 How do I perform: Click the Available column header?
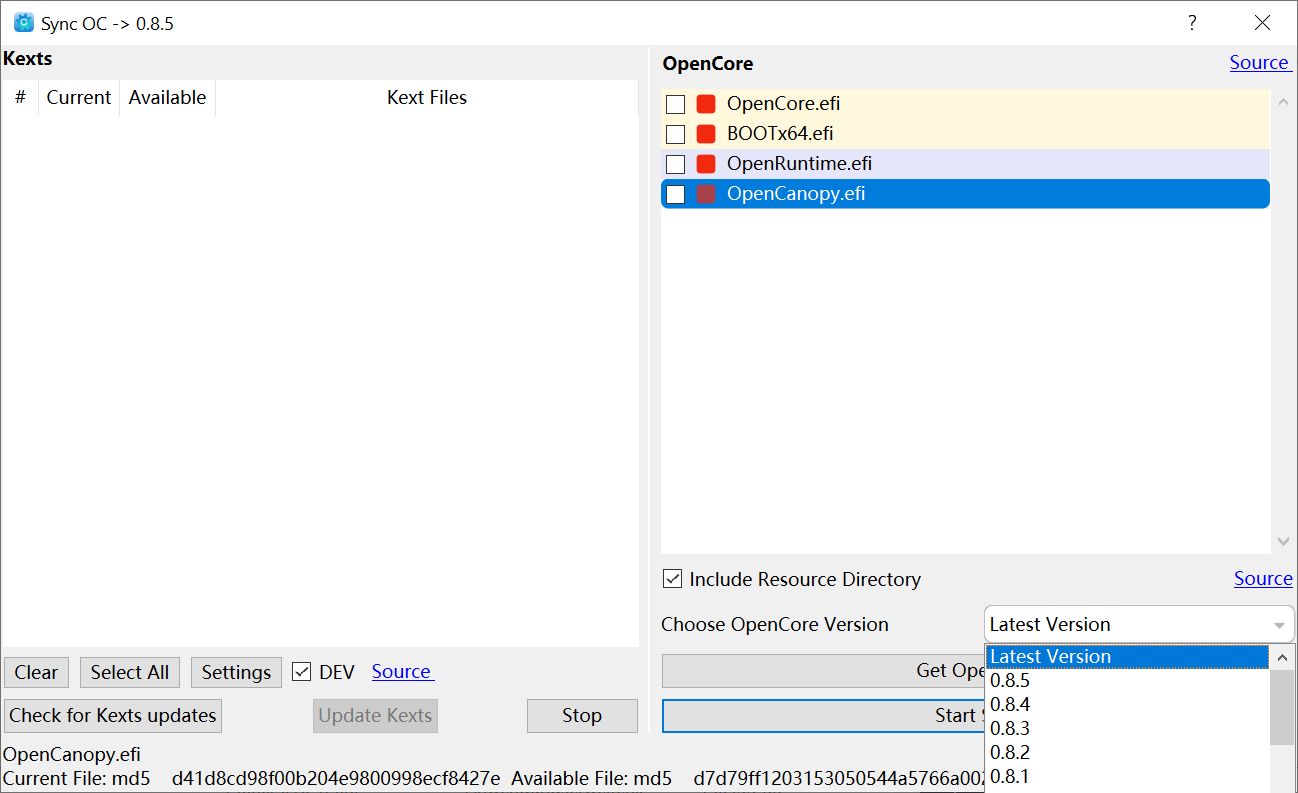pyautogui.click(x=167, y=98)
